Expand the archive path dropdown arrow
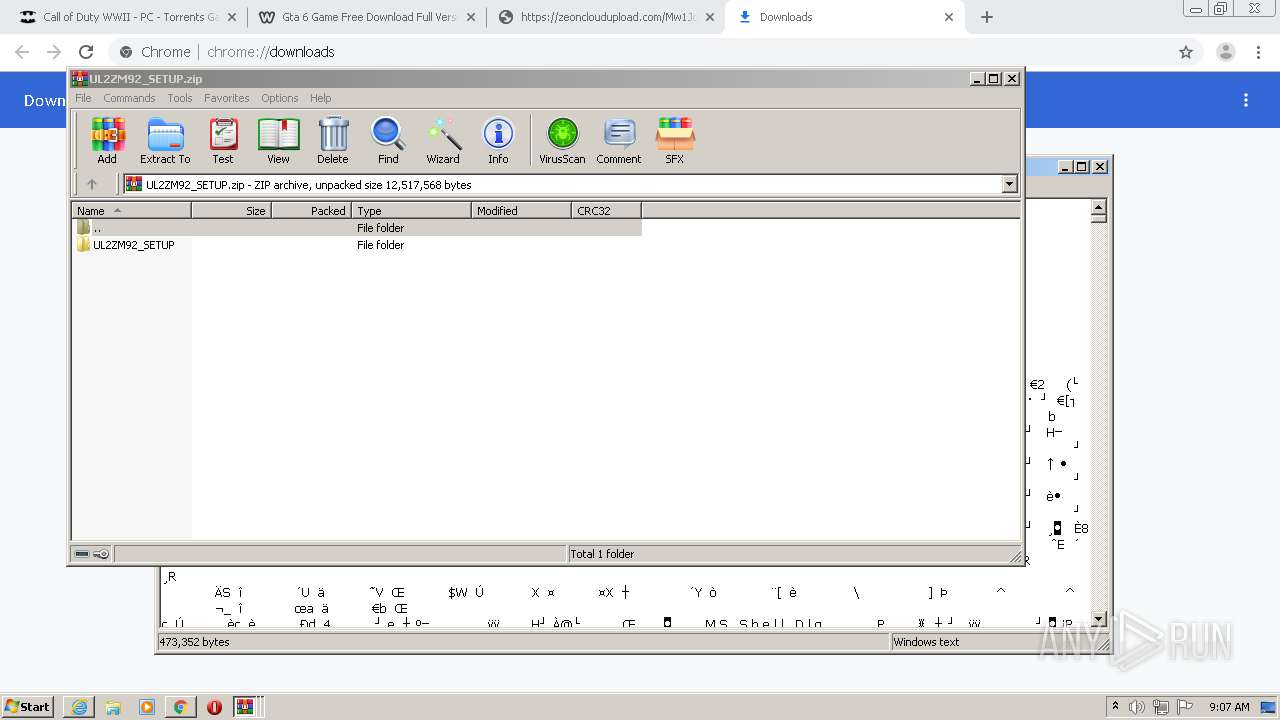Screen dimensions: 1280x720 [1009, 184]
